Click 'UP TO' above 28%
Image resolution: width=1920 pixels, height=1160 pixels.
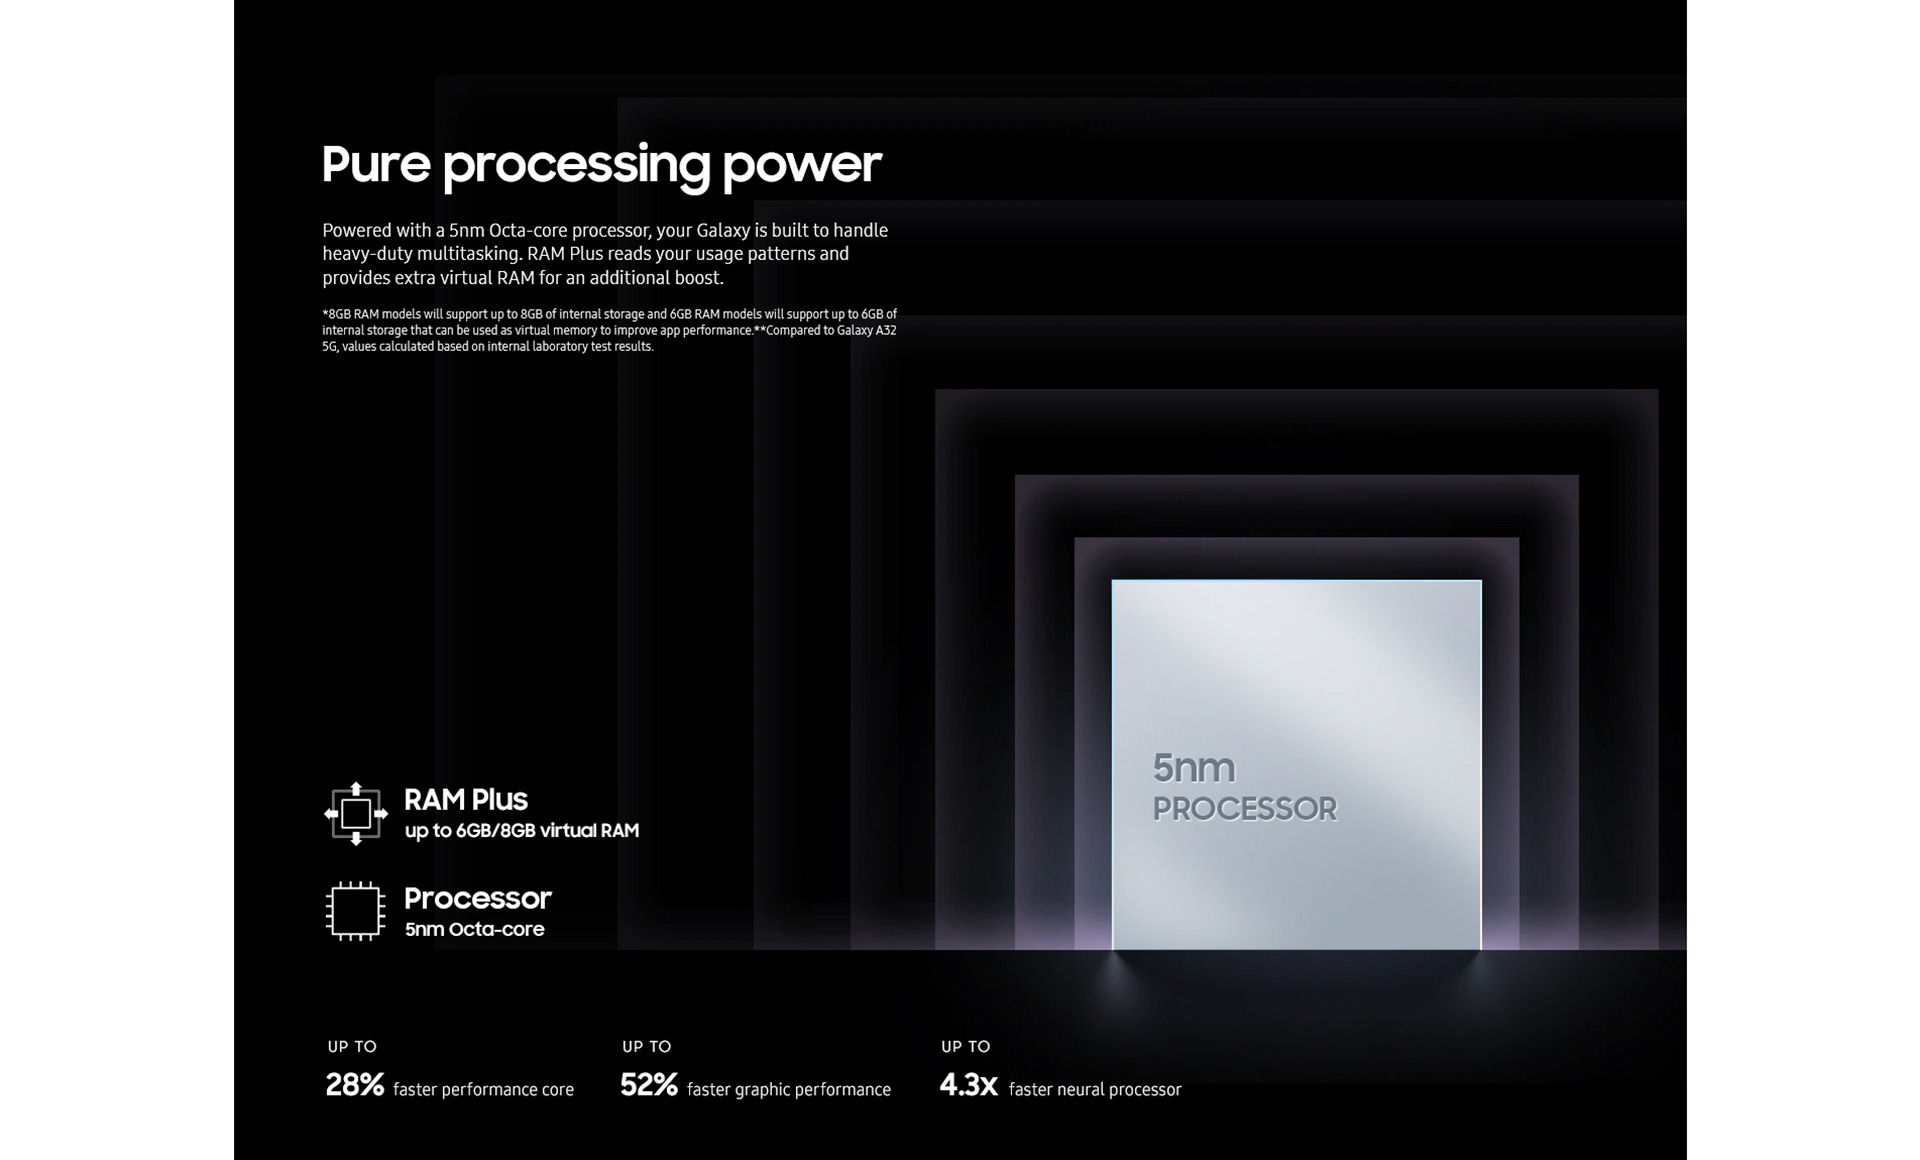click(x=352, y=1047)
